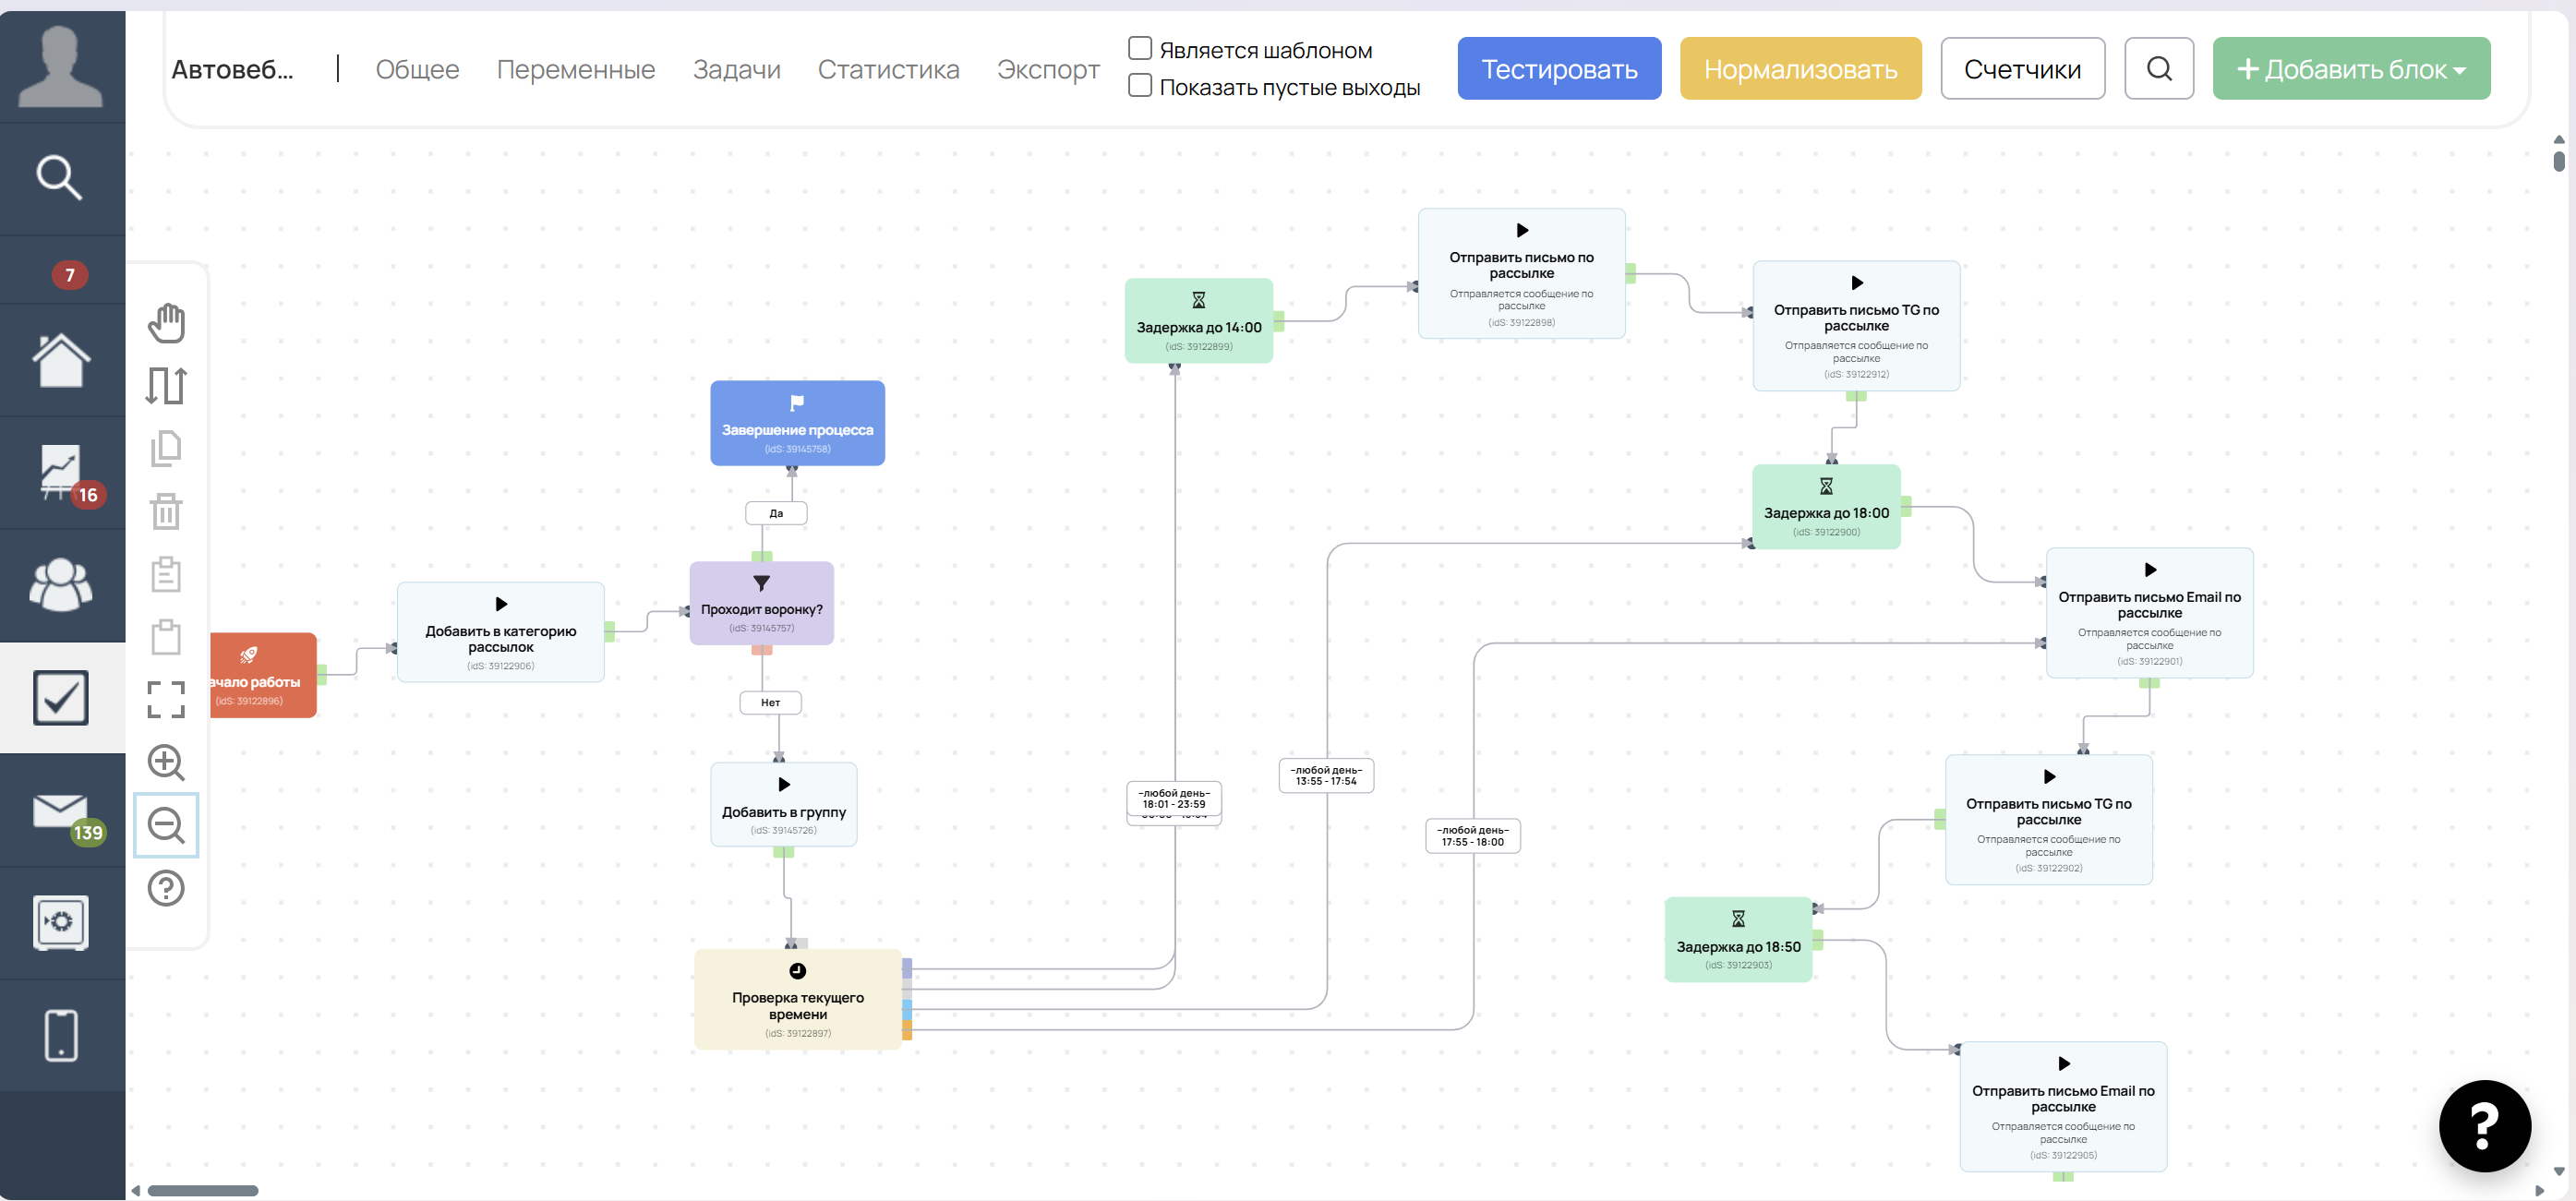Click the search icon button in toolbar
This screenshot has width=2576, height=1201.
pos(2159,69)
